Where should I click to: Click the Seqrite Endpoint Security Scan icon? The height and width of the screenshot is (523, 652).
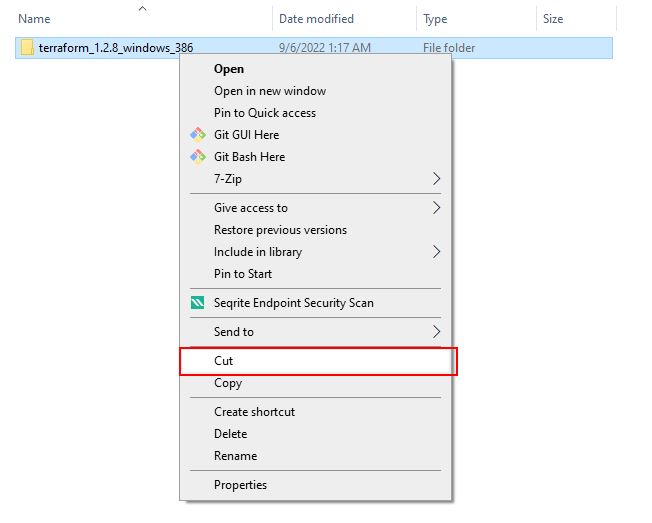pos(197,303)
